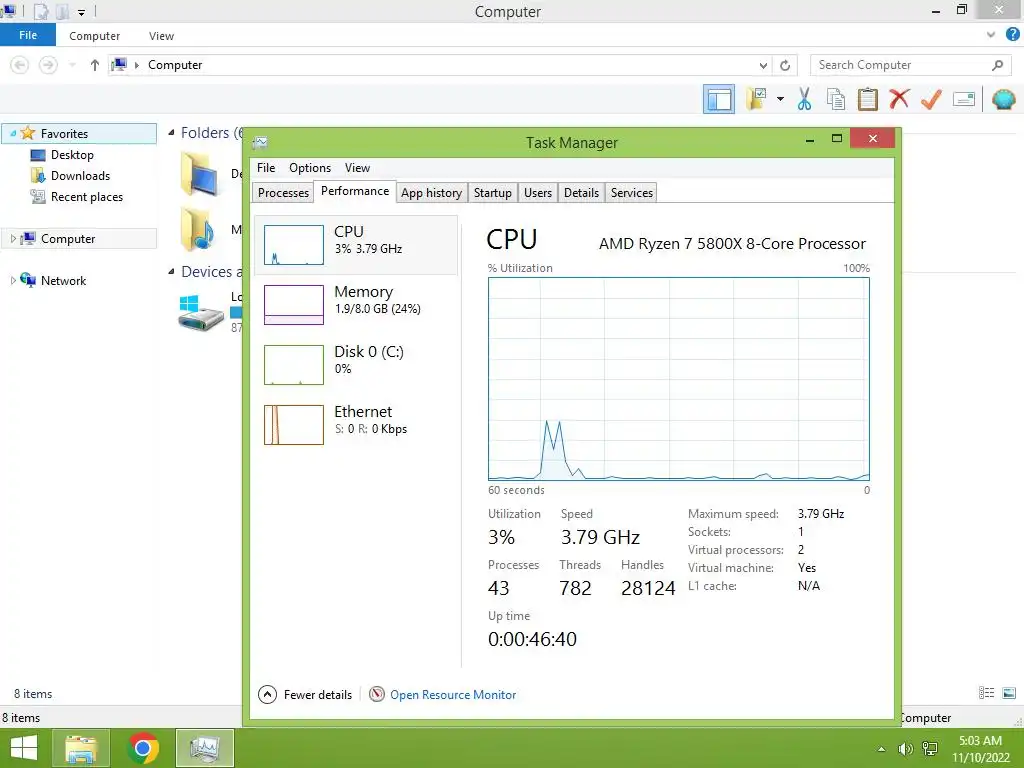1024x768 pixels.
Task: Switch to the Processes tab
Action: pos(283,193)
